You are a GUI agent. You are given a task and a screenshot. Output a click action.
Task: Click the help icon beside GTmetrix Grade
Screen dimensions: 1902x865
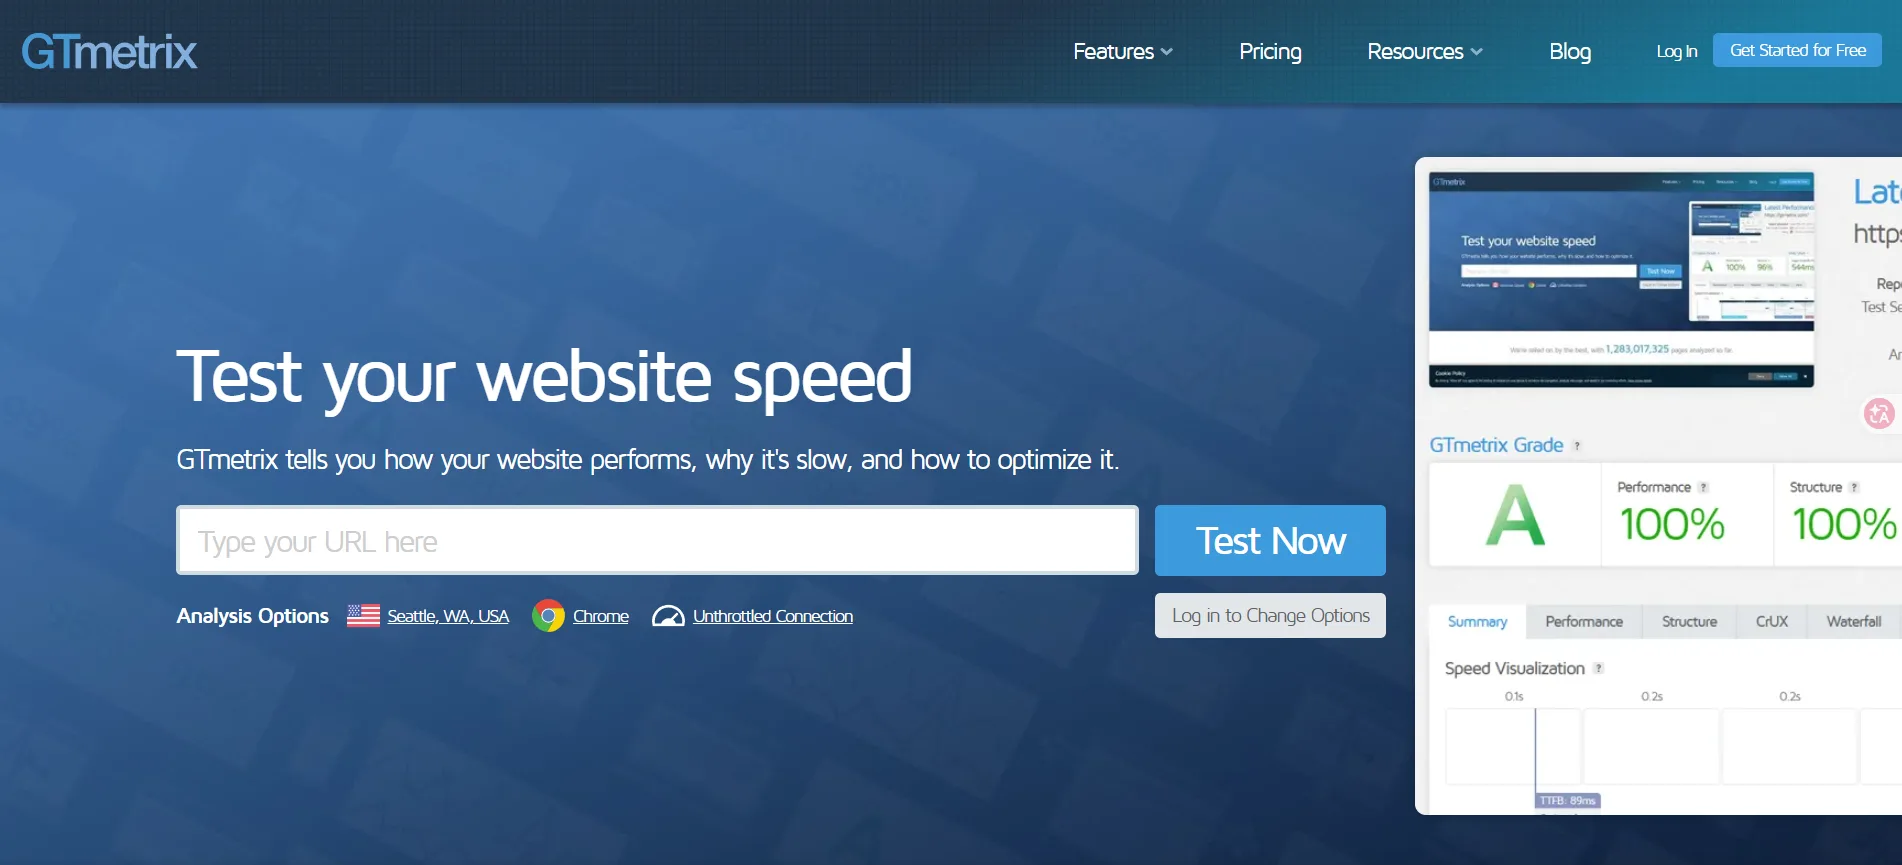(1577, 446)
